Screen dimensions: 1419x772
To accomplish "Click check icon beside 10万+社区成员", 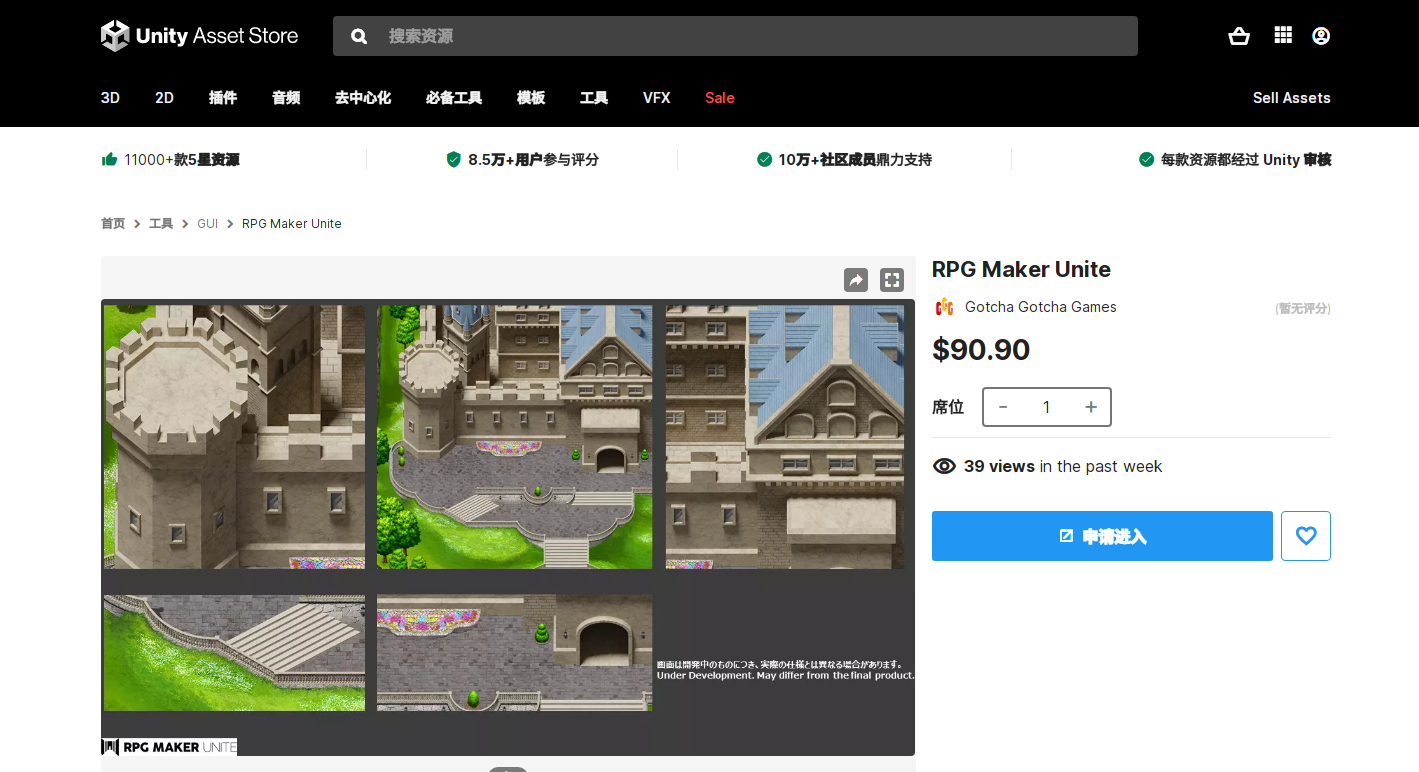I will coord(764,159).
